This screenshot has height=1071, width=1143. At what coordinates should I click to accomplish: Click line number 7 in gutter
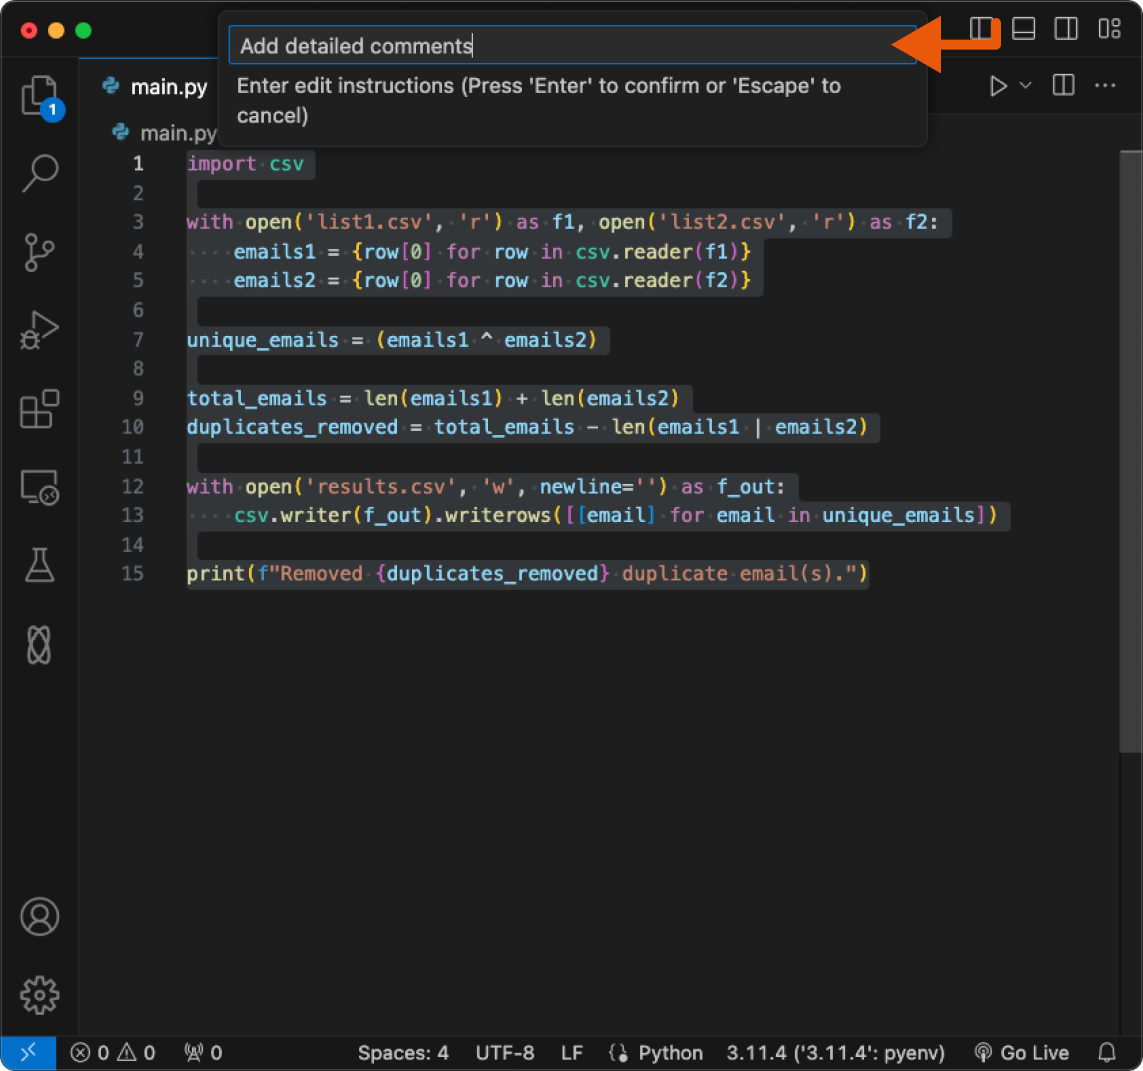[138, 340]
